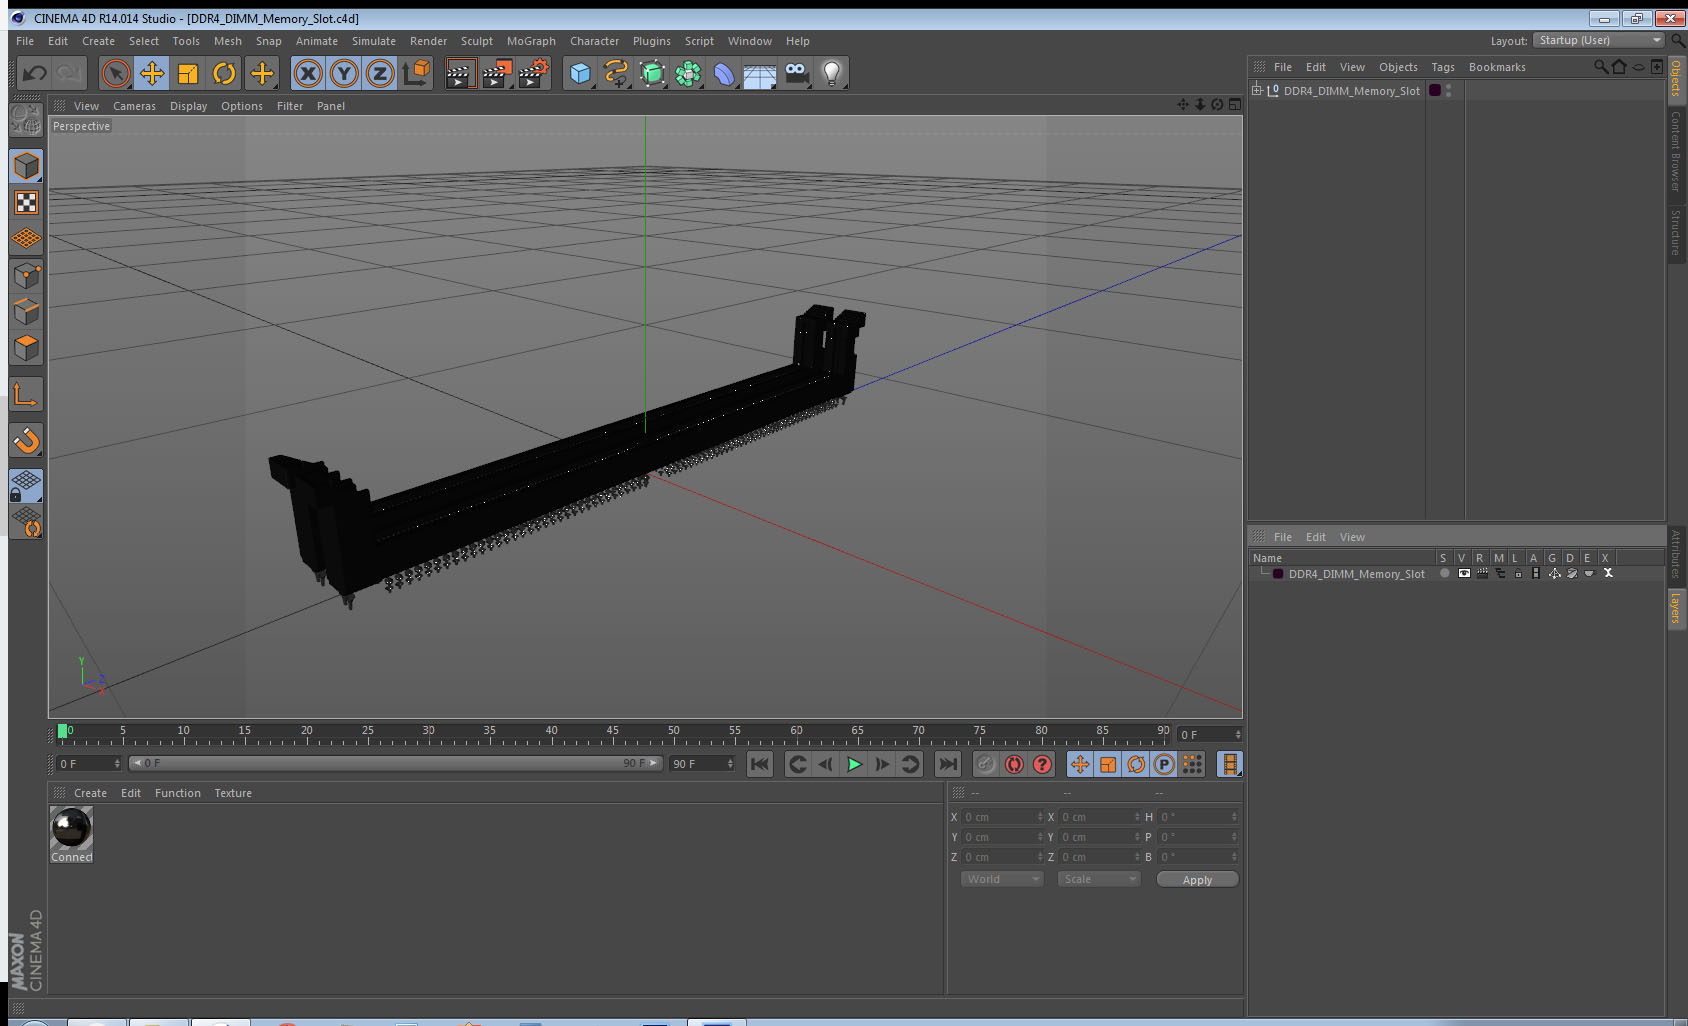The image size is (1688, 1026).
Task: Expand DDR4_DIMM_Memory_Slot object tree
Action: pos(1257,90)
